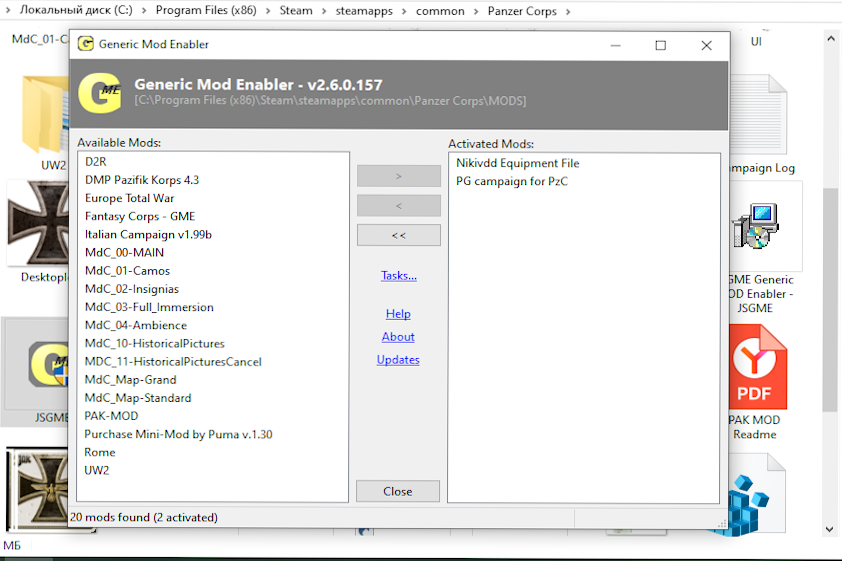Open the Tasks... link

pyautogui.click(x=398, y=275)
